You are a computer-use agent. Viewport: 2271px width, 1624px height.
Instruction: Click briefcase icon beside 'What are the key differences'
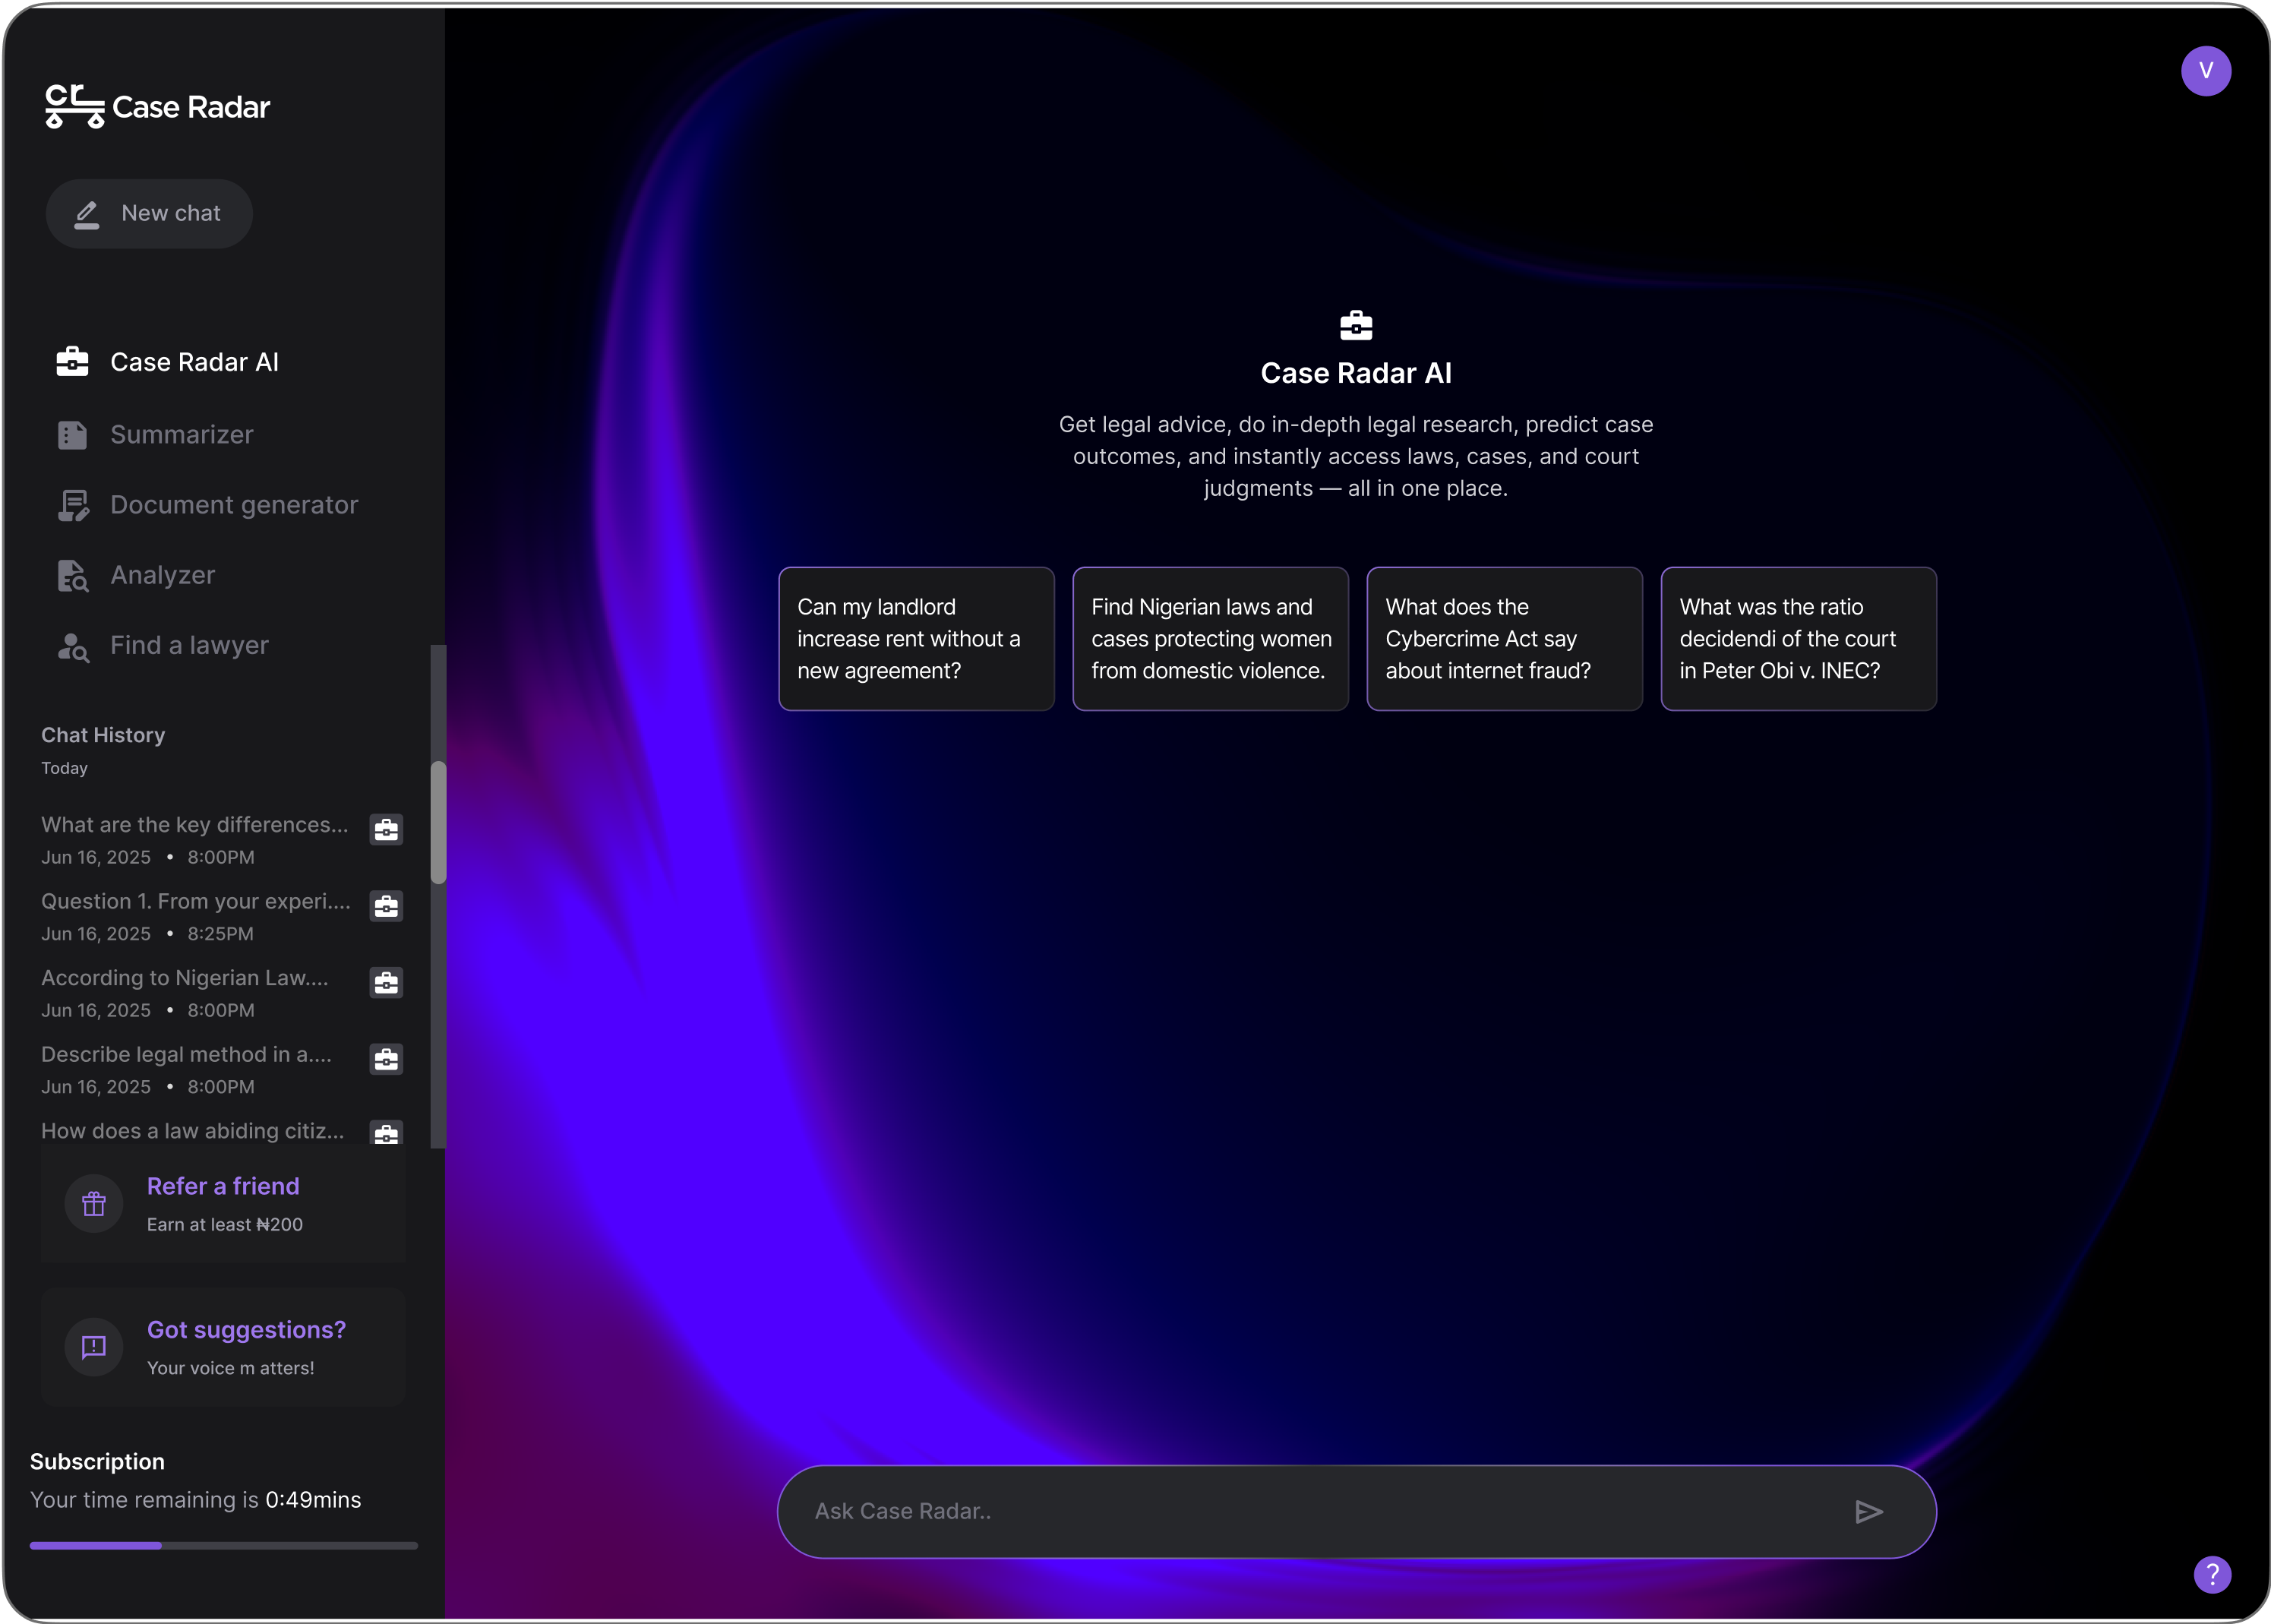tap(386, 830)
